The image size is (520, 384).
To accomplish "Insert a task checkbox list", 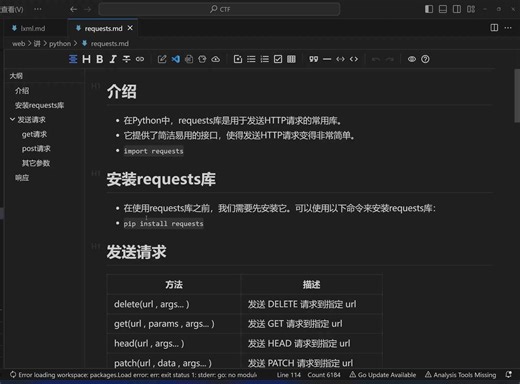I will point(278,59).
